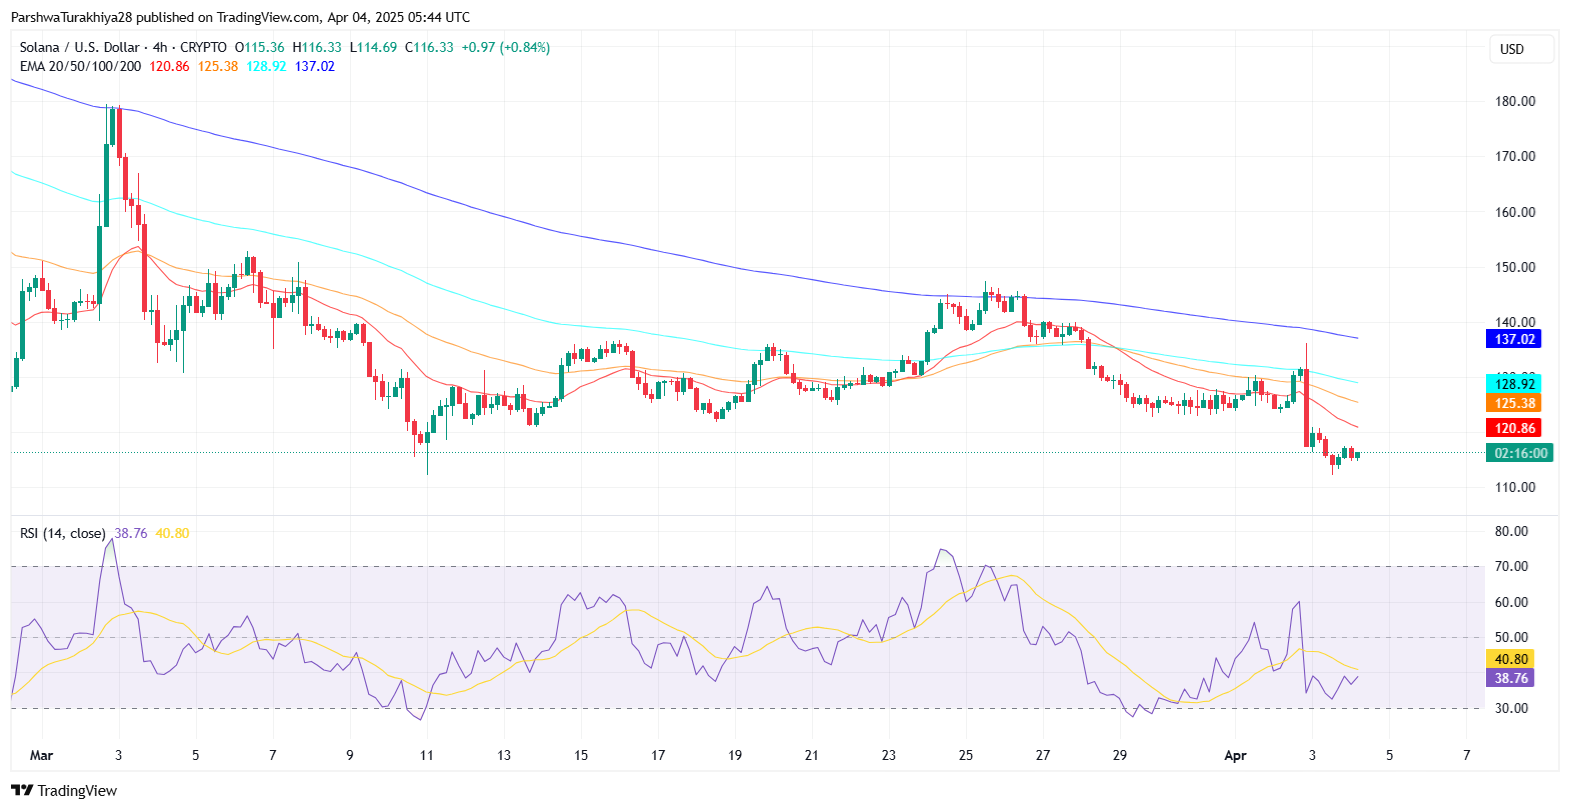1570x810 pixels.
Task: Click the blue 137.02 price axis tag
Action: (1514, 339)
